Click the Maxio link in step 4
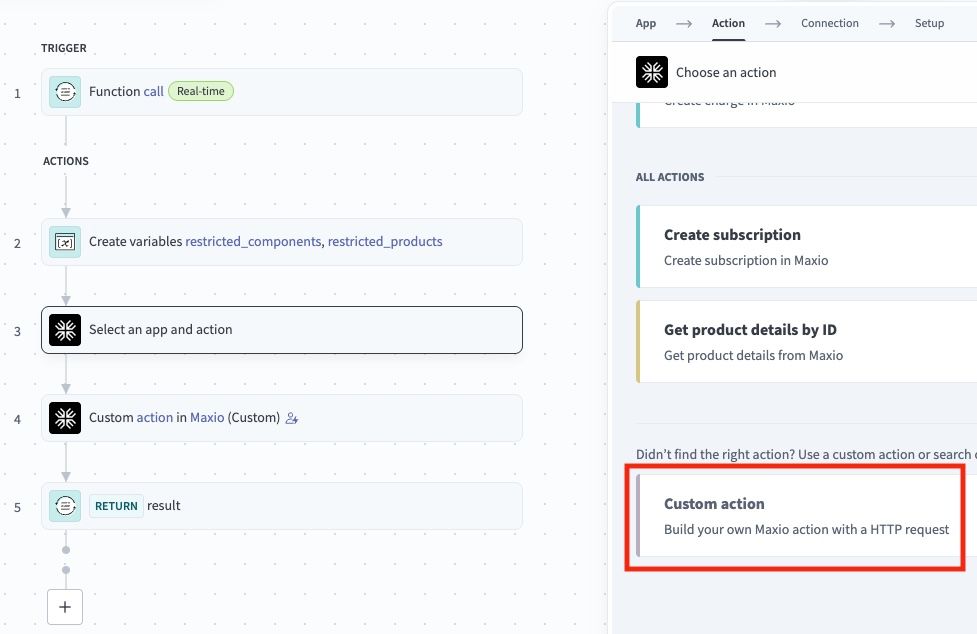 (207, 417)
